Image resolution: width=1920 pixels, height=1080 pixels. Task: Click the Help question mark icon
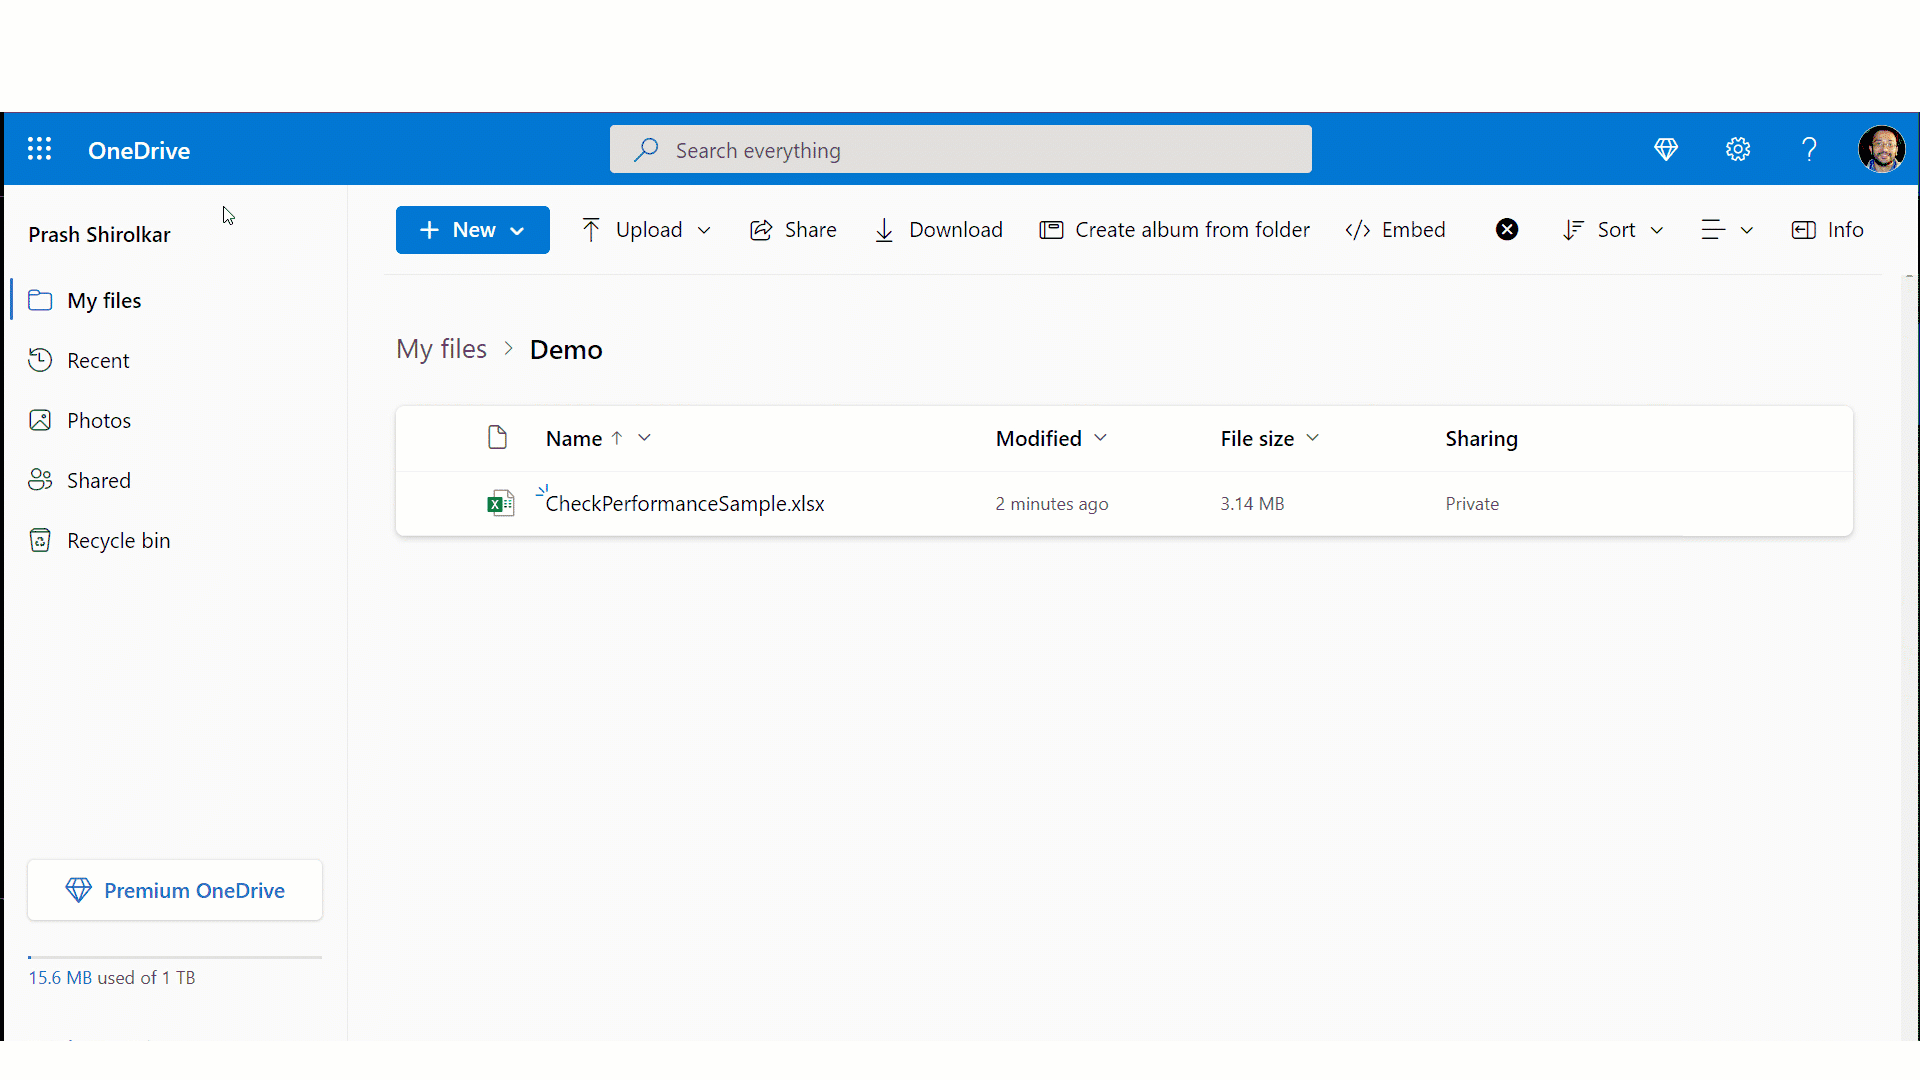pos(1809,150)
